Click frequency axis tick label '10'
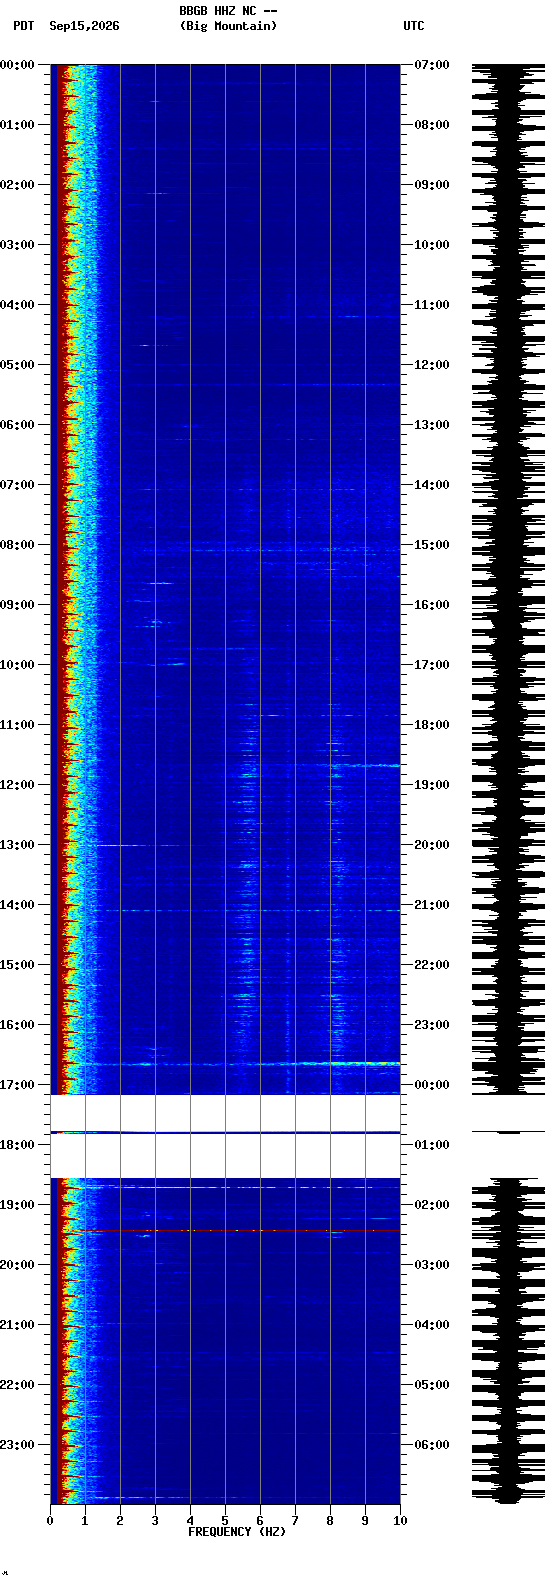 [x=400, y=1521]
